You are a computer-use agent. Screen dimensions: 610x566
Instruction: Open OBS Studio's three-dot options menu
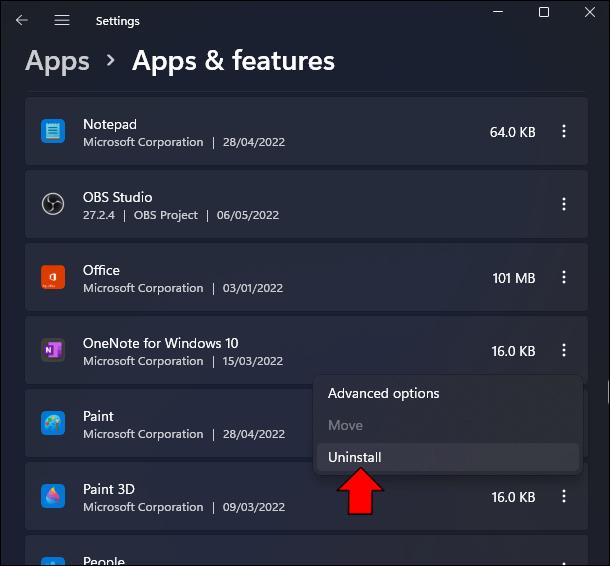coord(564,204)
